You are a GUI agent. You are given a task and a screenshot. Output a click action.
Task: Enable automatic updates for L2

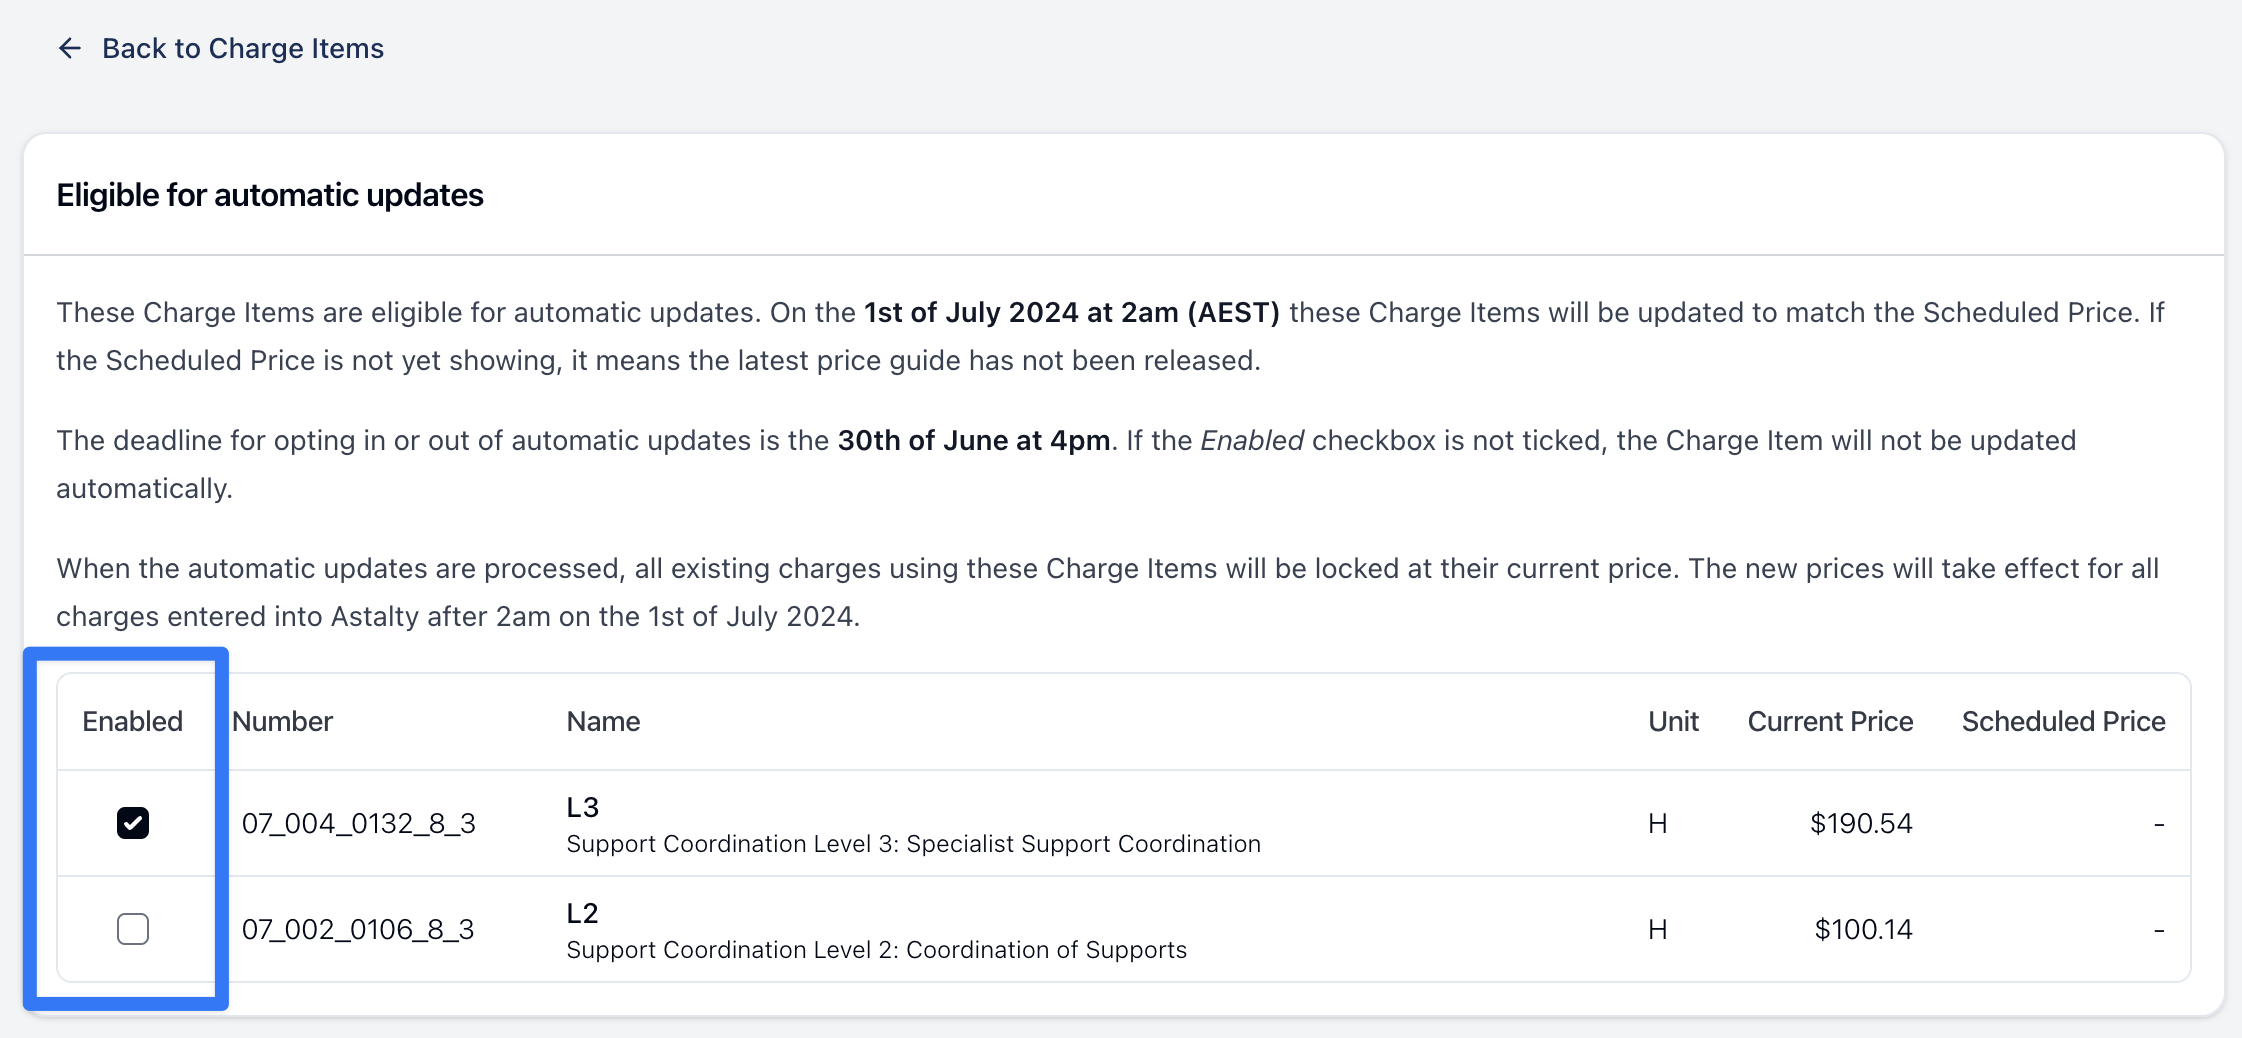(133, 929)
